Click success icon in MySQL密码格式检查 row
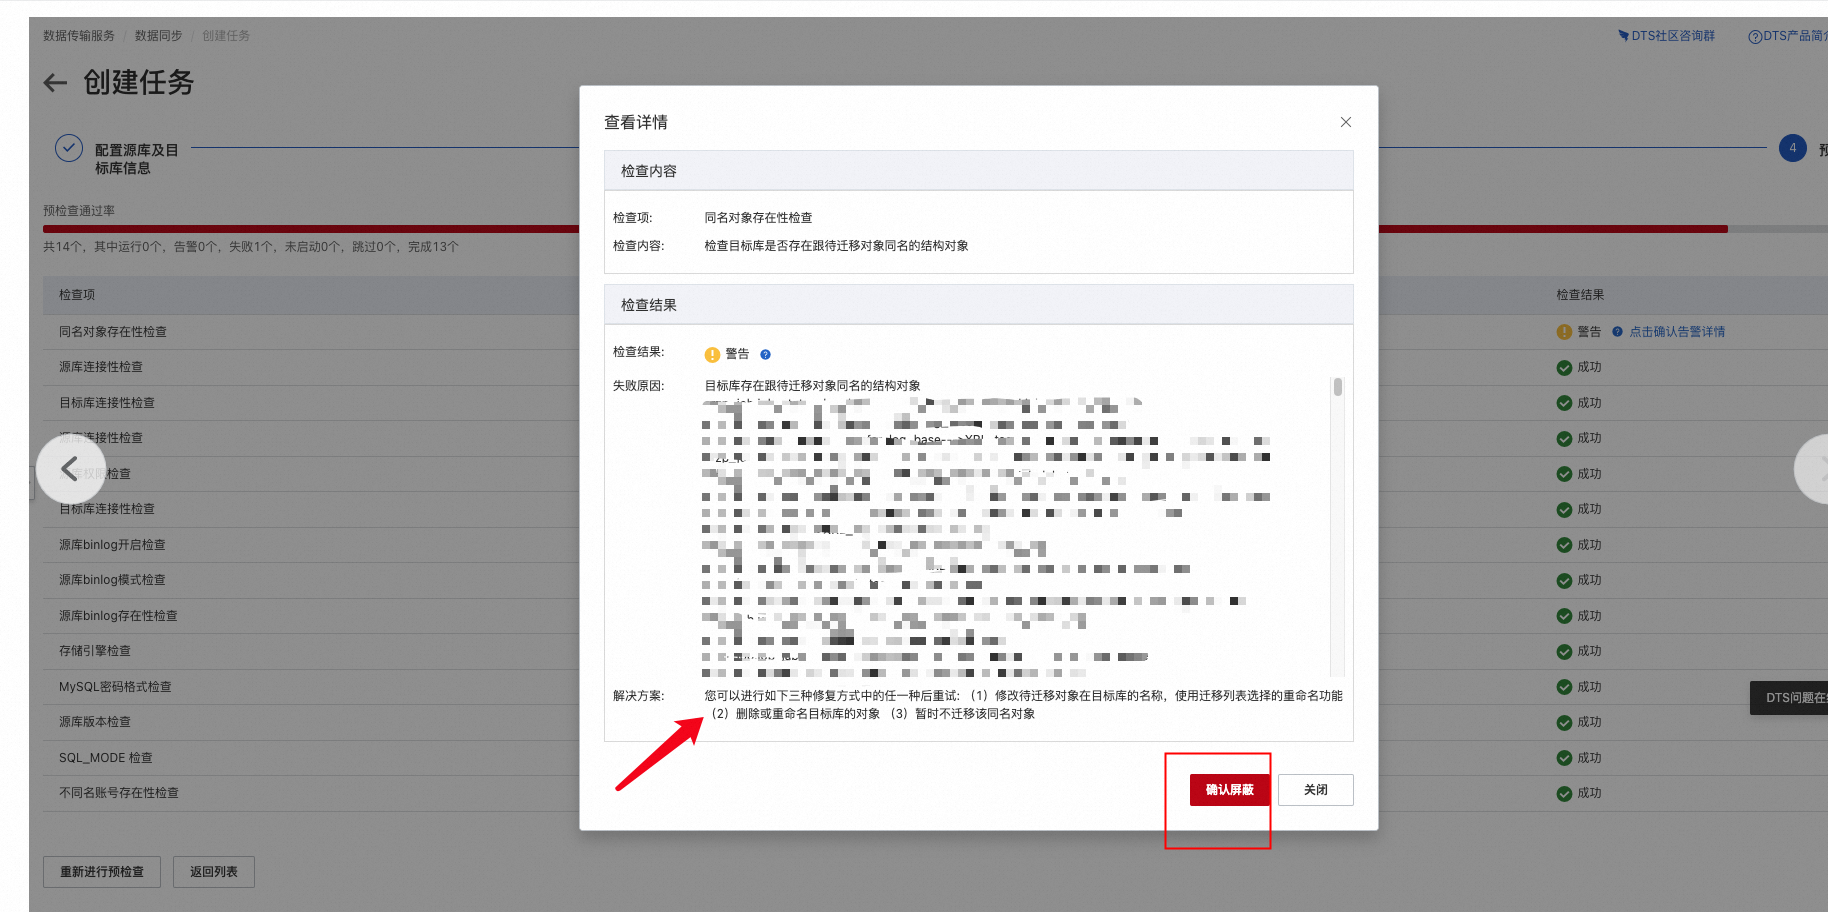This screenshot has height=912, width=1828. (x=1564, y=687)
